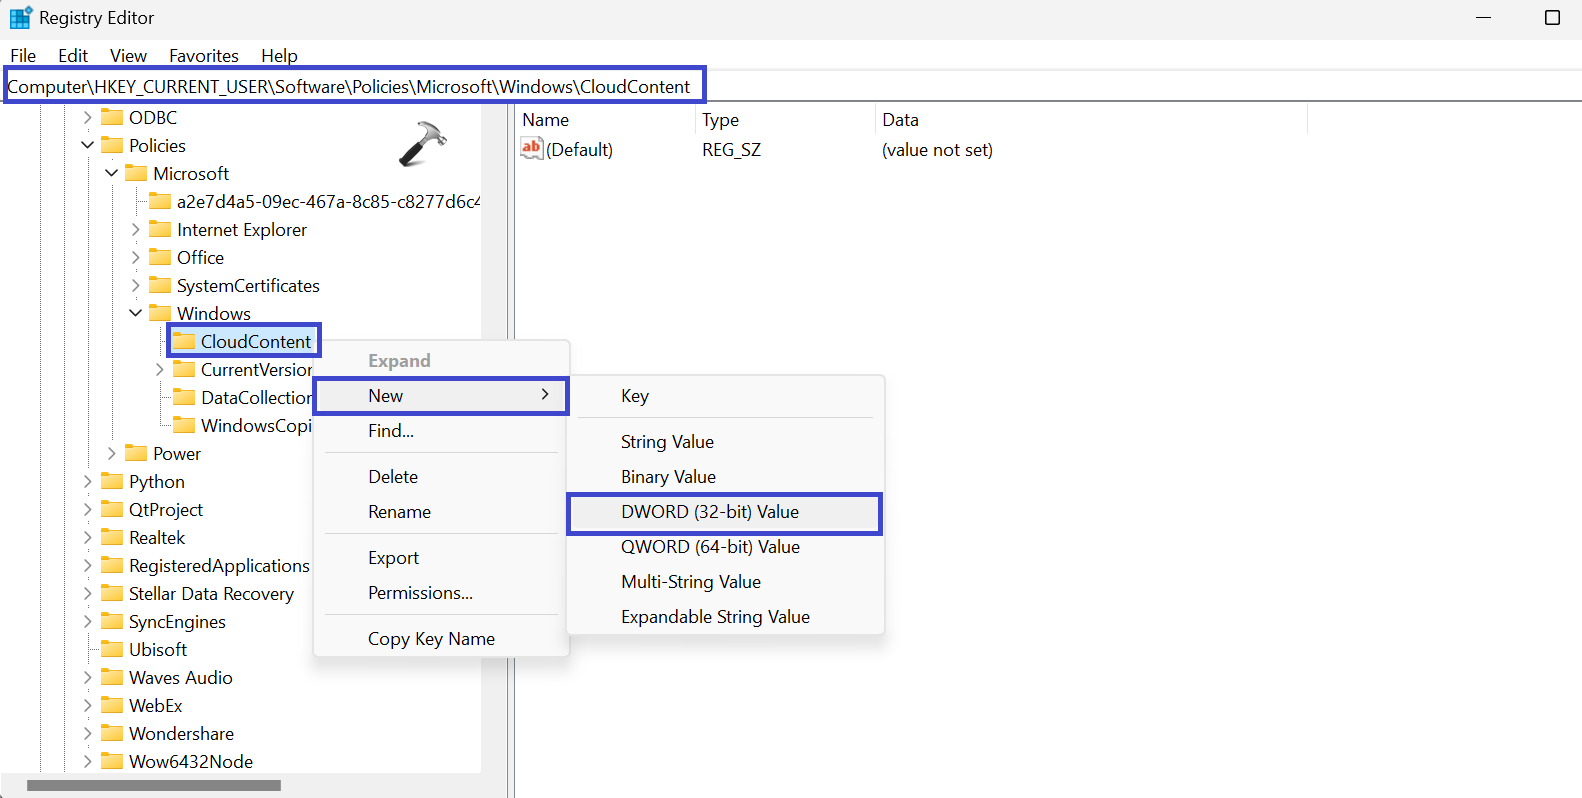Expand the Office key chevron
This screenshot has width=1582, height=798.
point(136,257)
